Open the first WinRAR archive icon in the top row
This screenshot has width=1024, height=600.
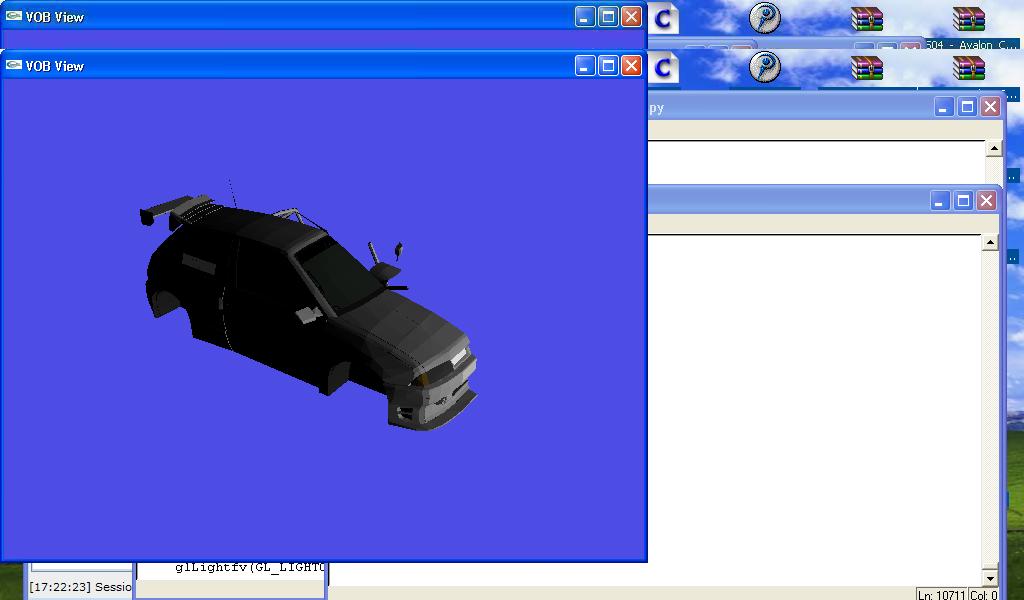(x=867, y=19)
